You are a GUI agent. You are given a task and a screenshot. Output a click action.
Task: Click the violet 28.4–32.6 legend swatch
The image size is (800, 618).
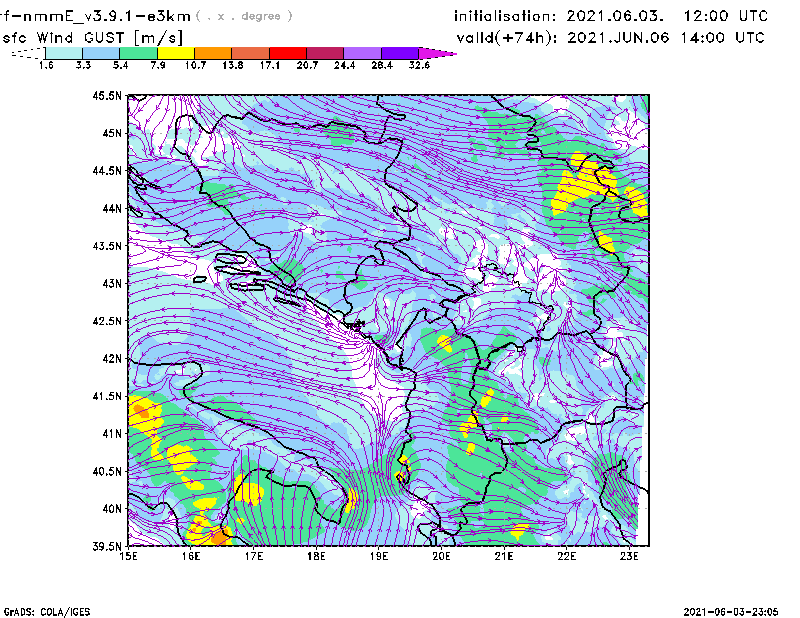pyautogui.click(x=400, y=53)
